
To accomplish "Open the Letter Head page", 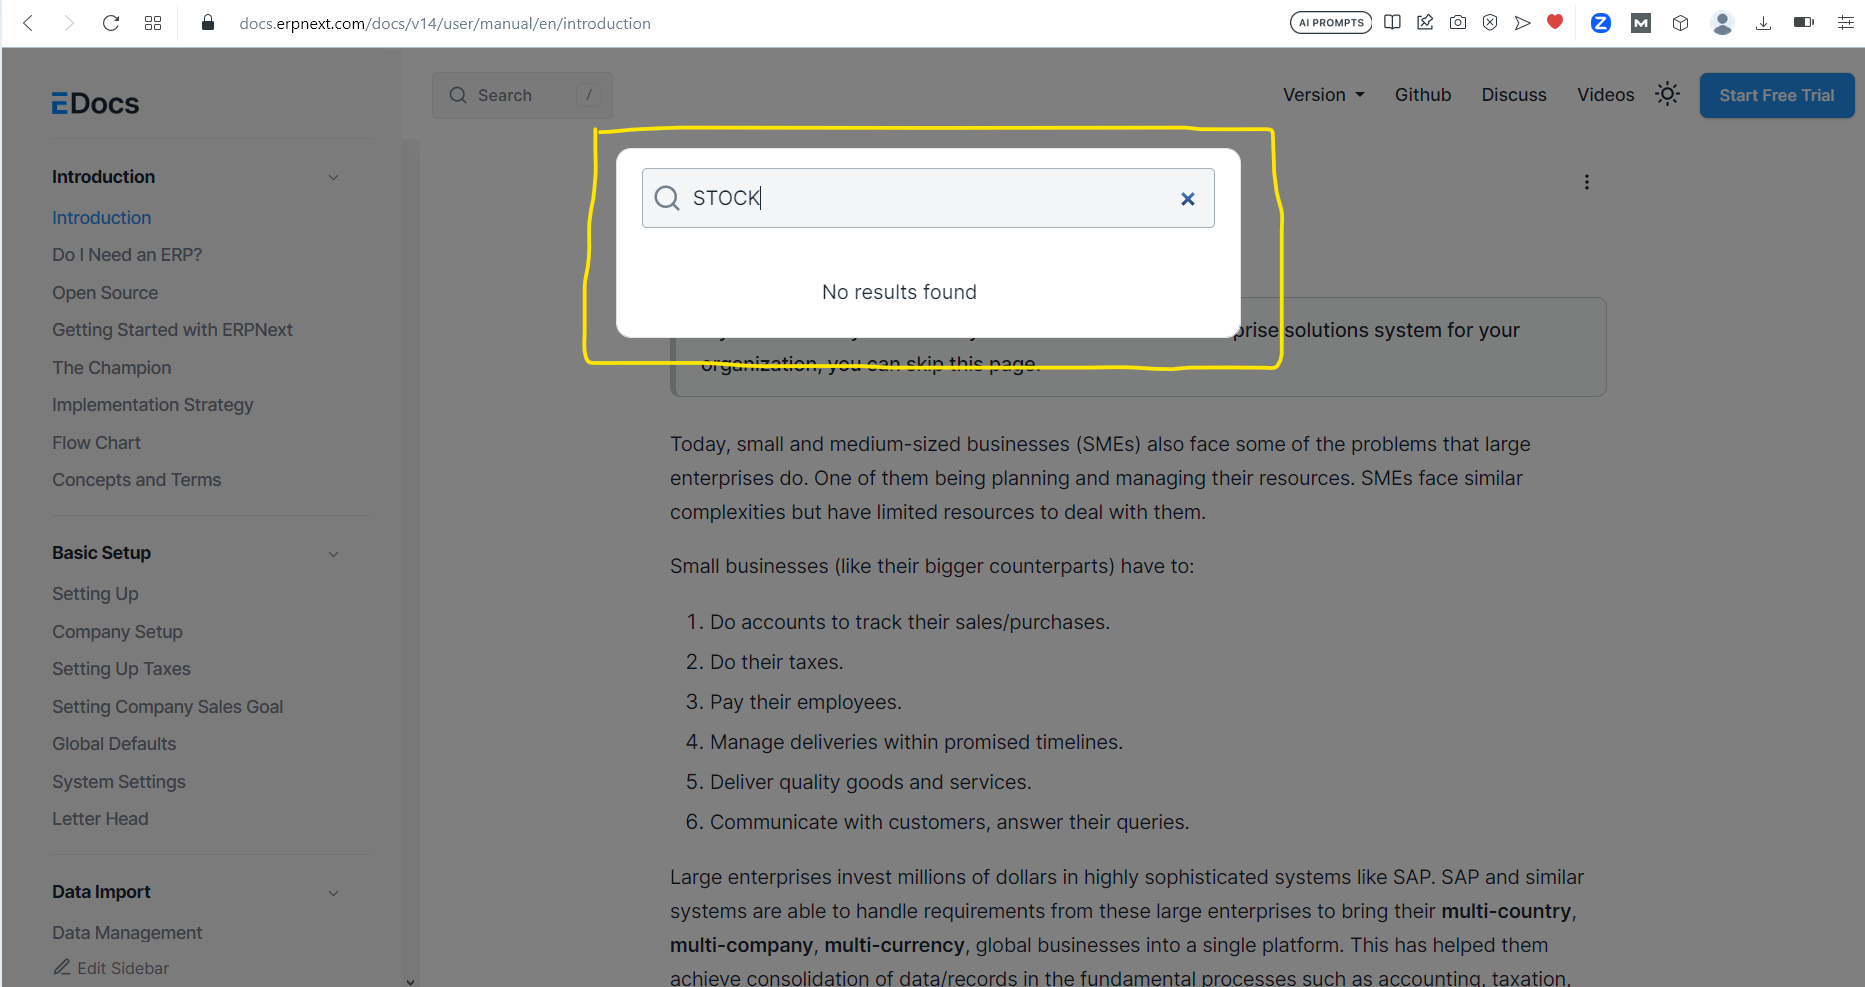I will (x=100, y=819).
